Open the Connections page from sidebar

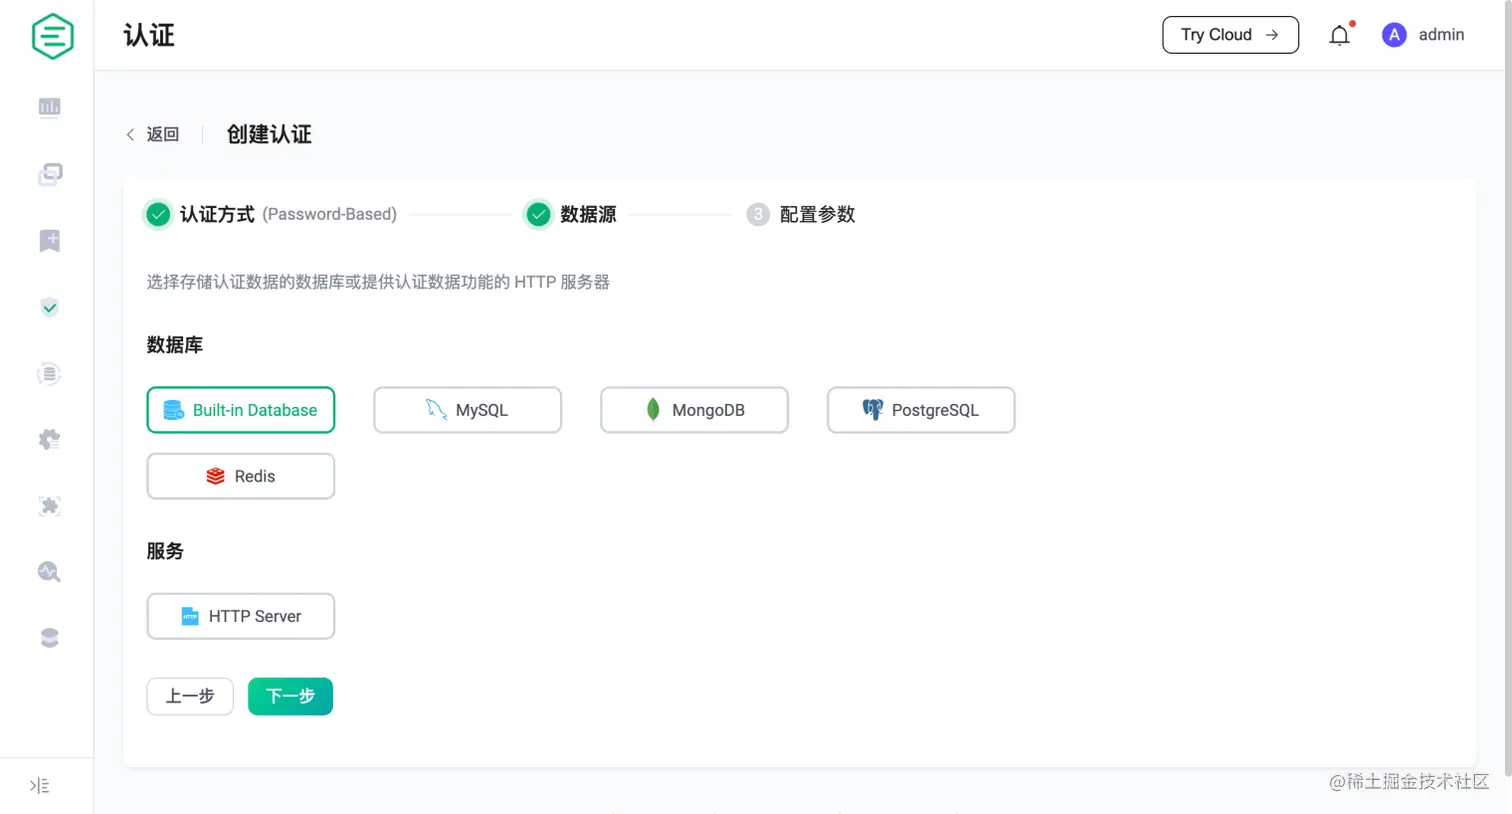(49, 174)
